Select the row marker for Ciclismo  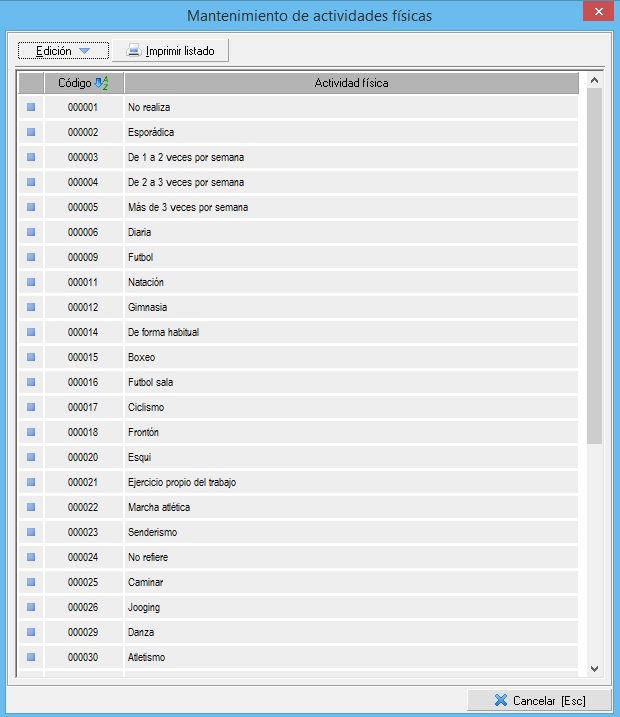pyautogui.click(x=31, y=407)
